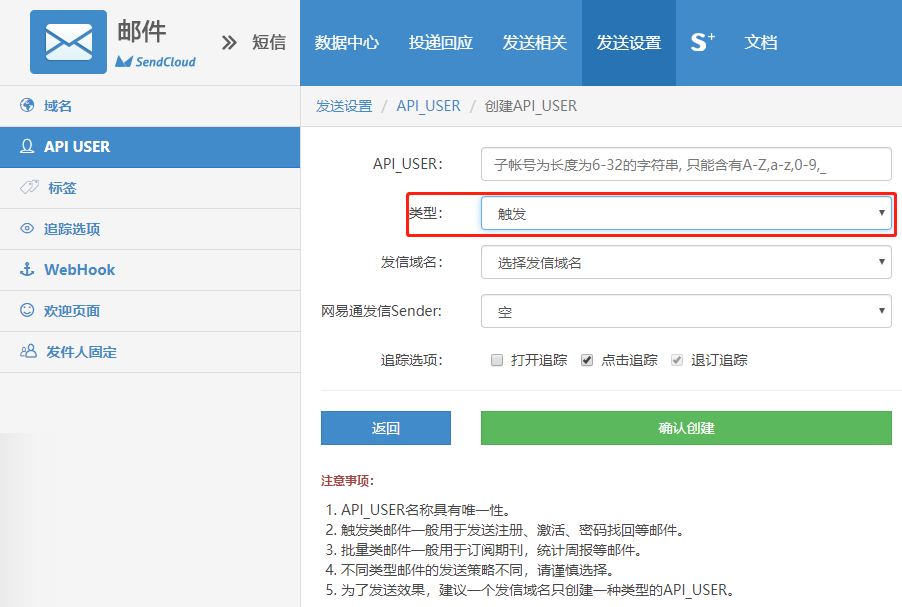Click the blue 返回 return button

tap(385, 428)
